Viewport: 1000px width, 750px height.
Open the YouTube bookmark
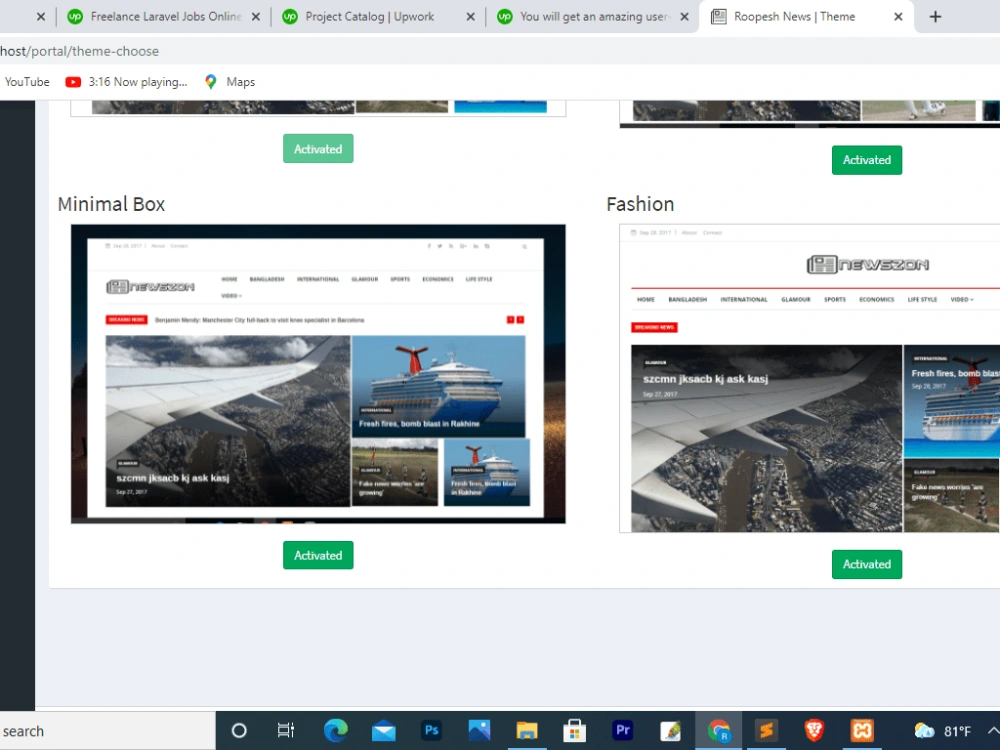pyautogui.click(x=27, y=82)
